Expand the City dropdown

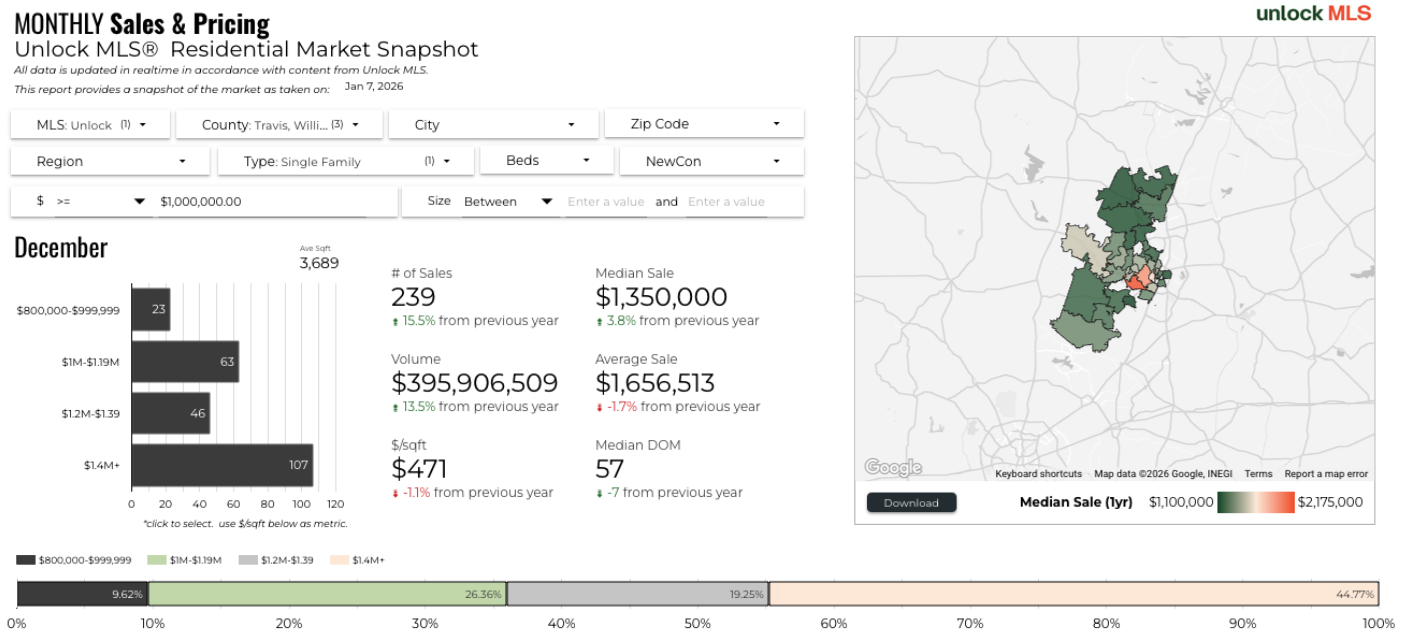492,125
